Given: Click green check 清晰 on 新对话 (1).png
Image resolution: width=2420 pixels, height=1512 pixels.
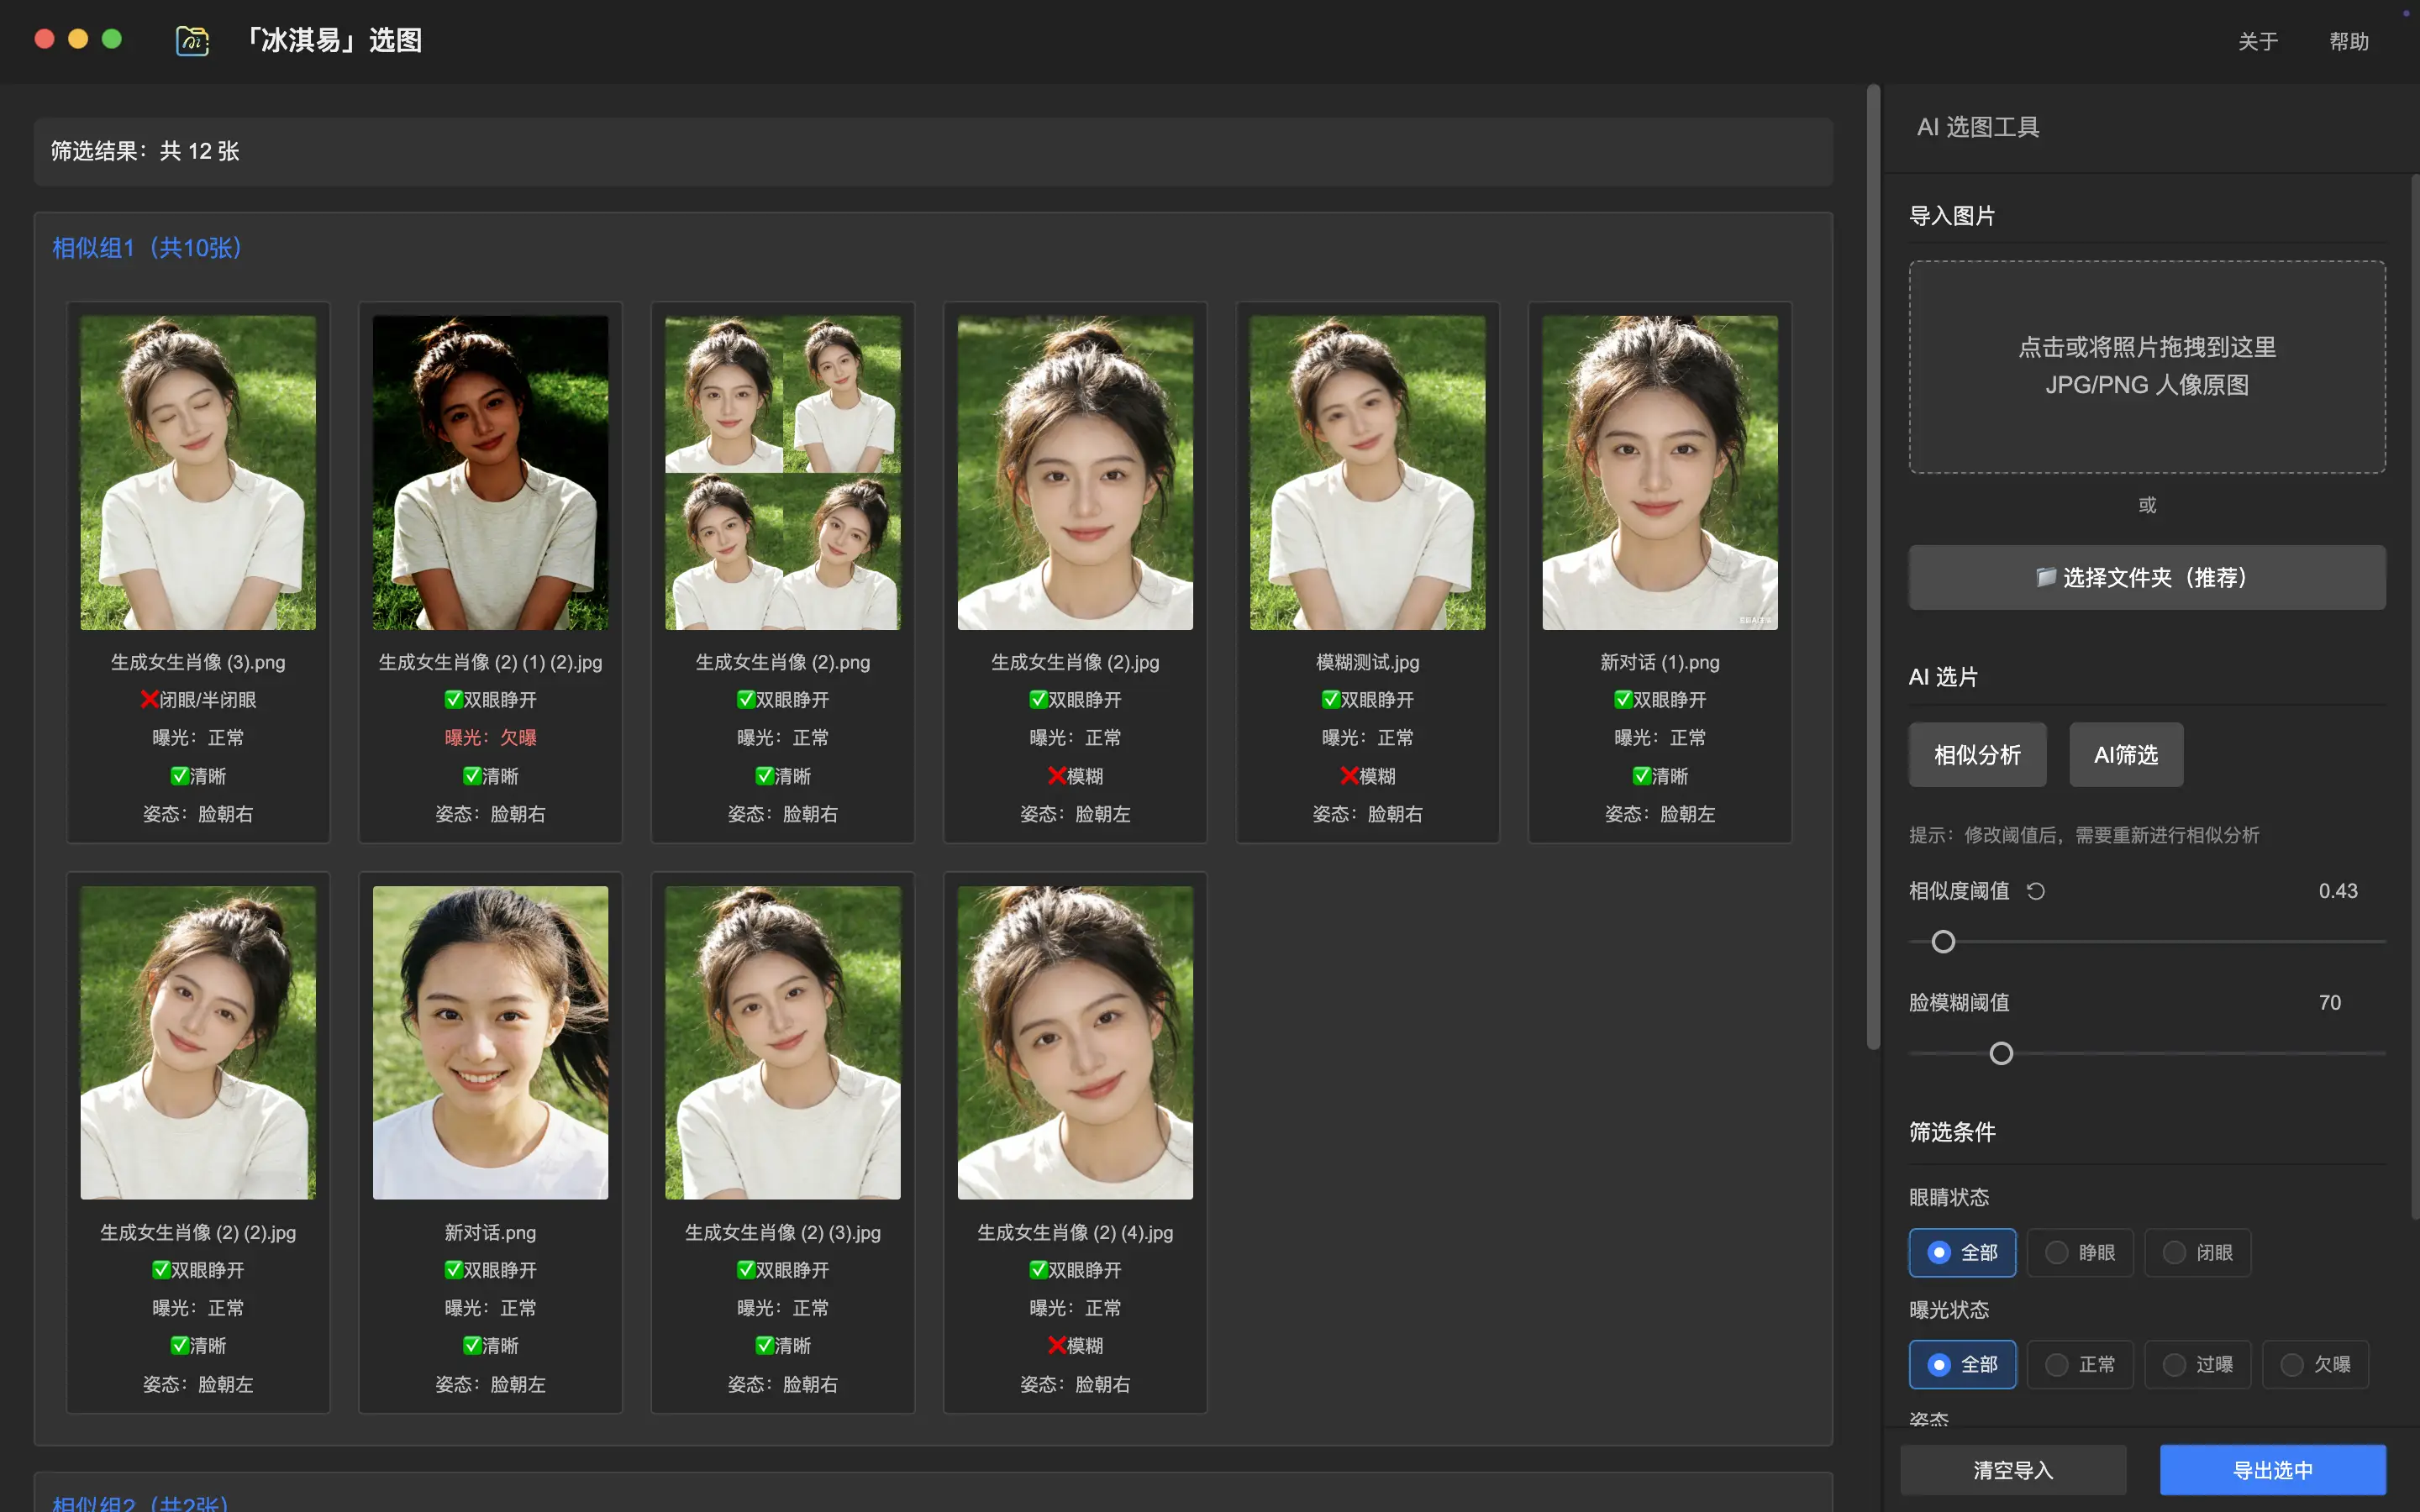Looking at the screenshot, I should 1641,776.
